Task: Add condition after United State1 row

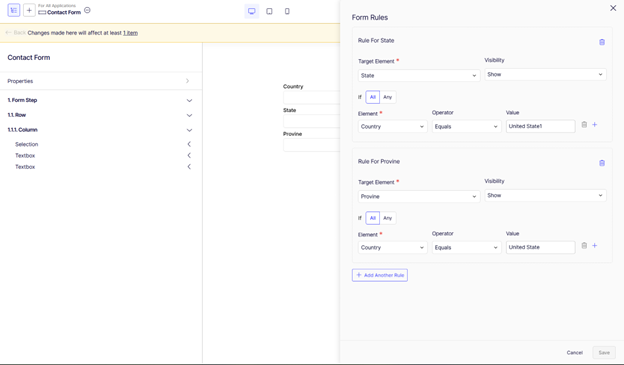Action: [595, 125]
